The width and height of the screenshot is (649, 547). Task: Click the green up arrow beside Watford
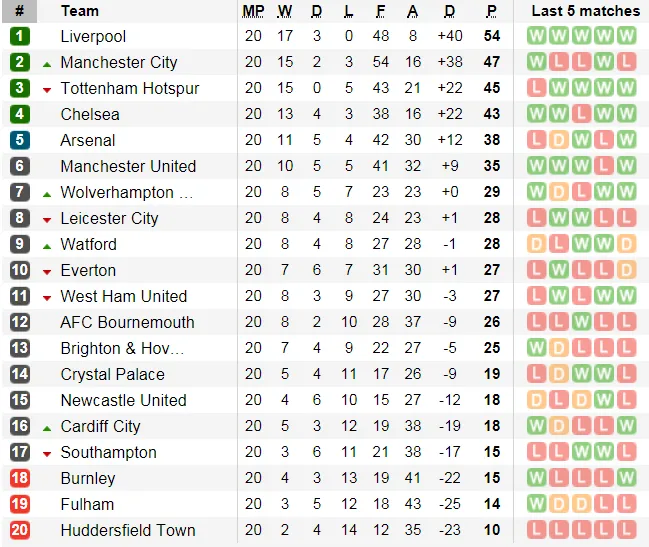[x=47, y=245]
